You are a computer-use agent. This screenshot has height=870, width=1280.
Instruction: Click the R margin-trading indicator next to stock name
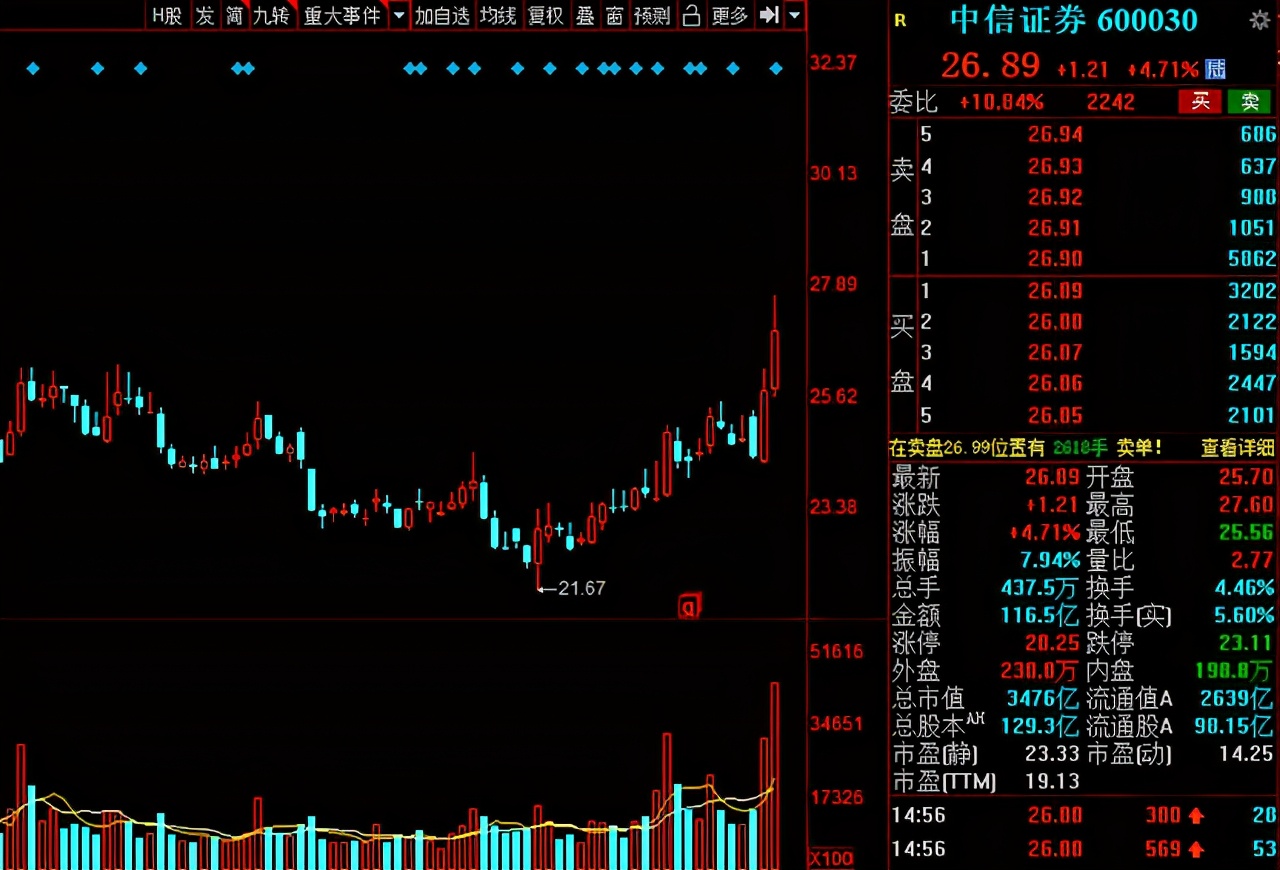[899, 21]
